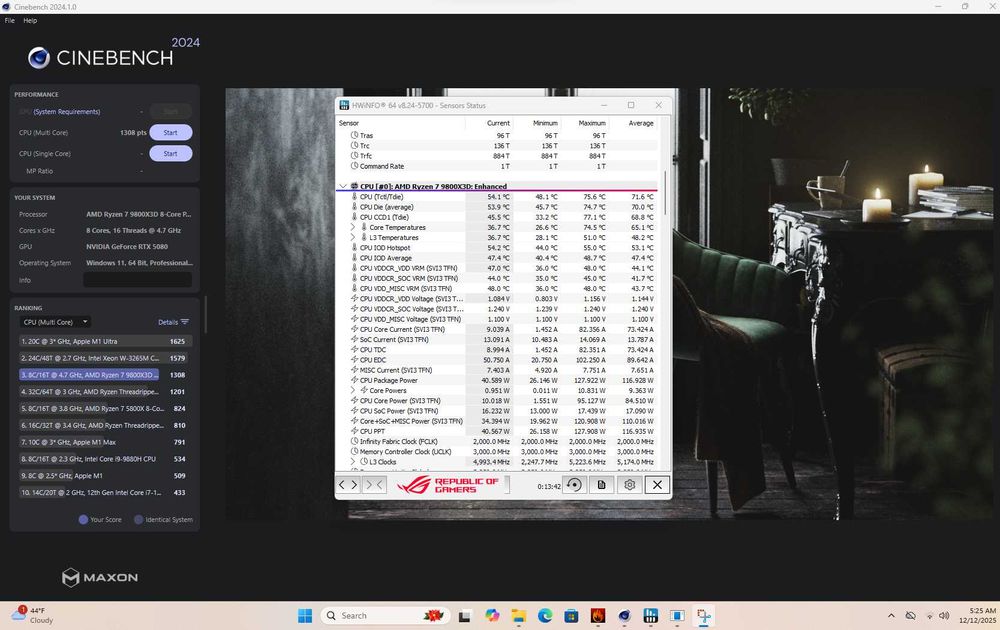Viewport: 1000px width, 630px height.
Task: Click the volume icon in system tray
Action: [x=945, y=615]
